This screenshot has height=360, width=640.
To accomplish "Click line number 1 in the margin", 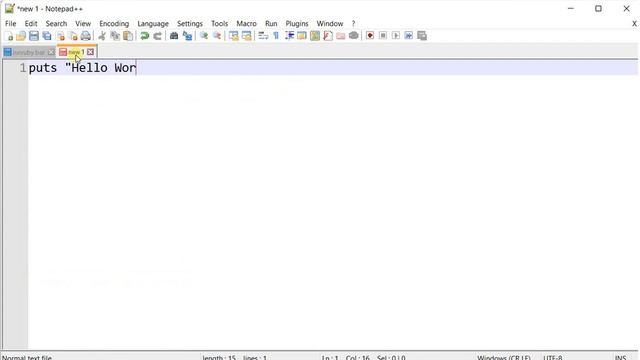I will (x=23, y=68).
